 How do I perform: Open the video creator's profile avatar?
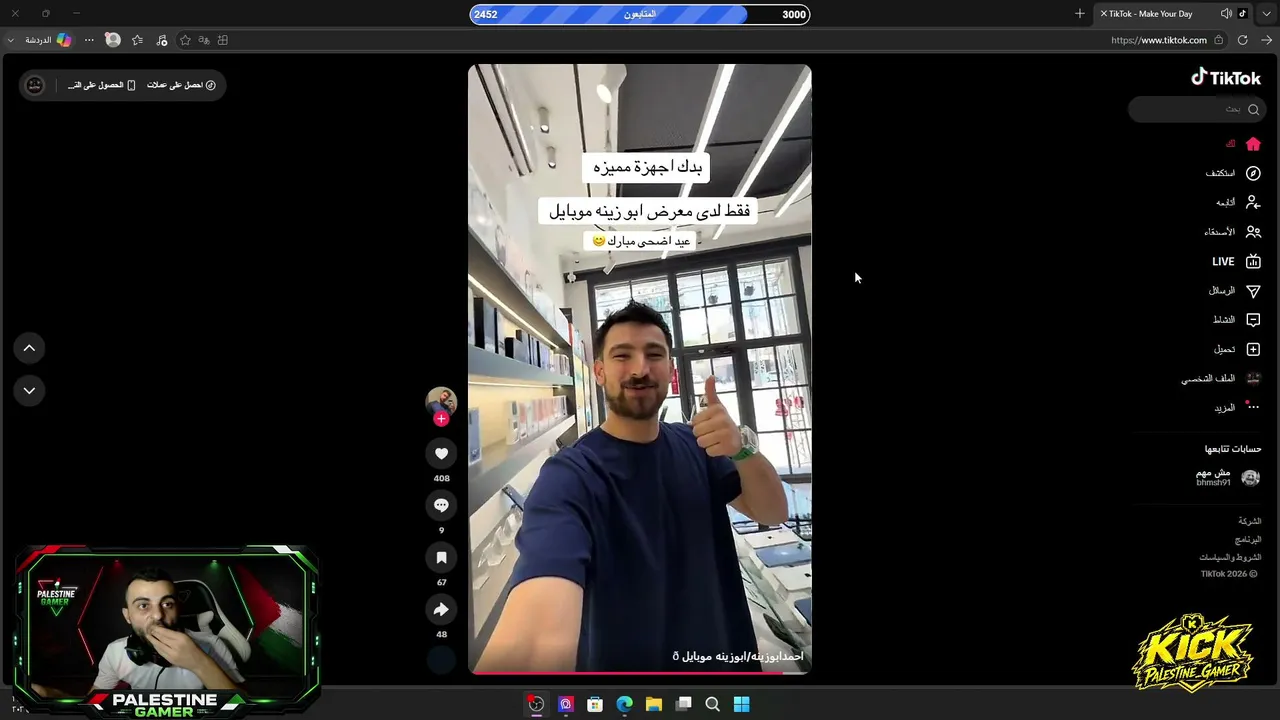[x=441, y=401]
